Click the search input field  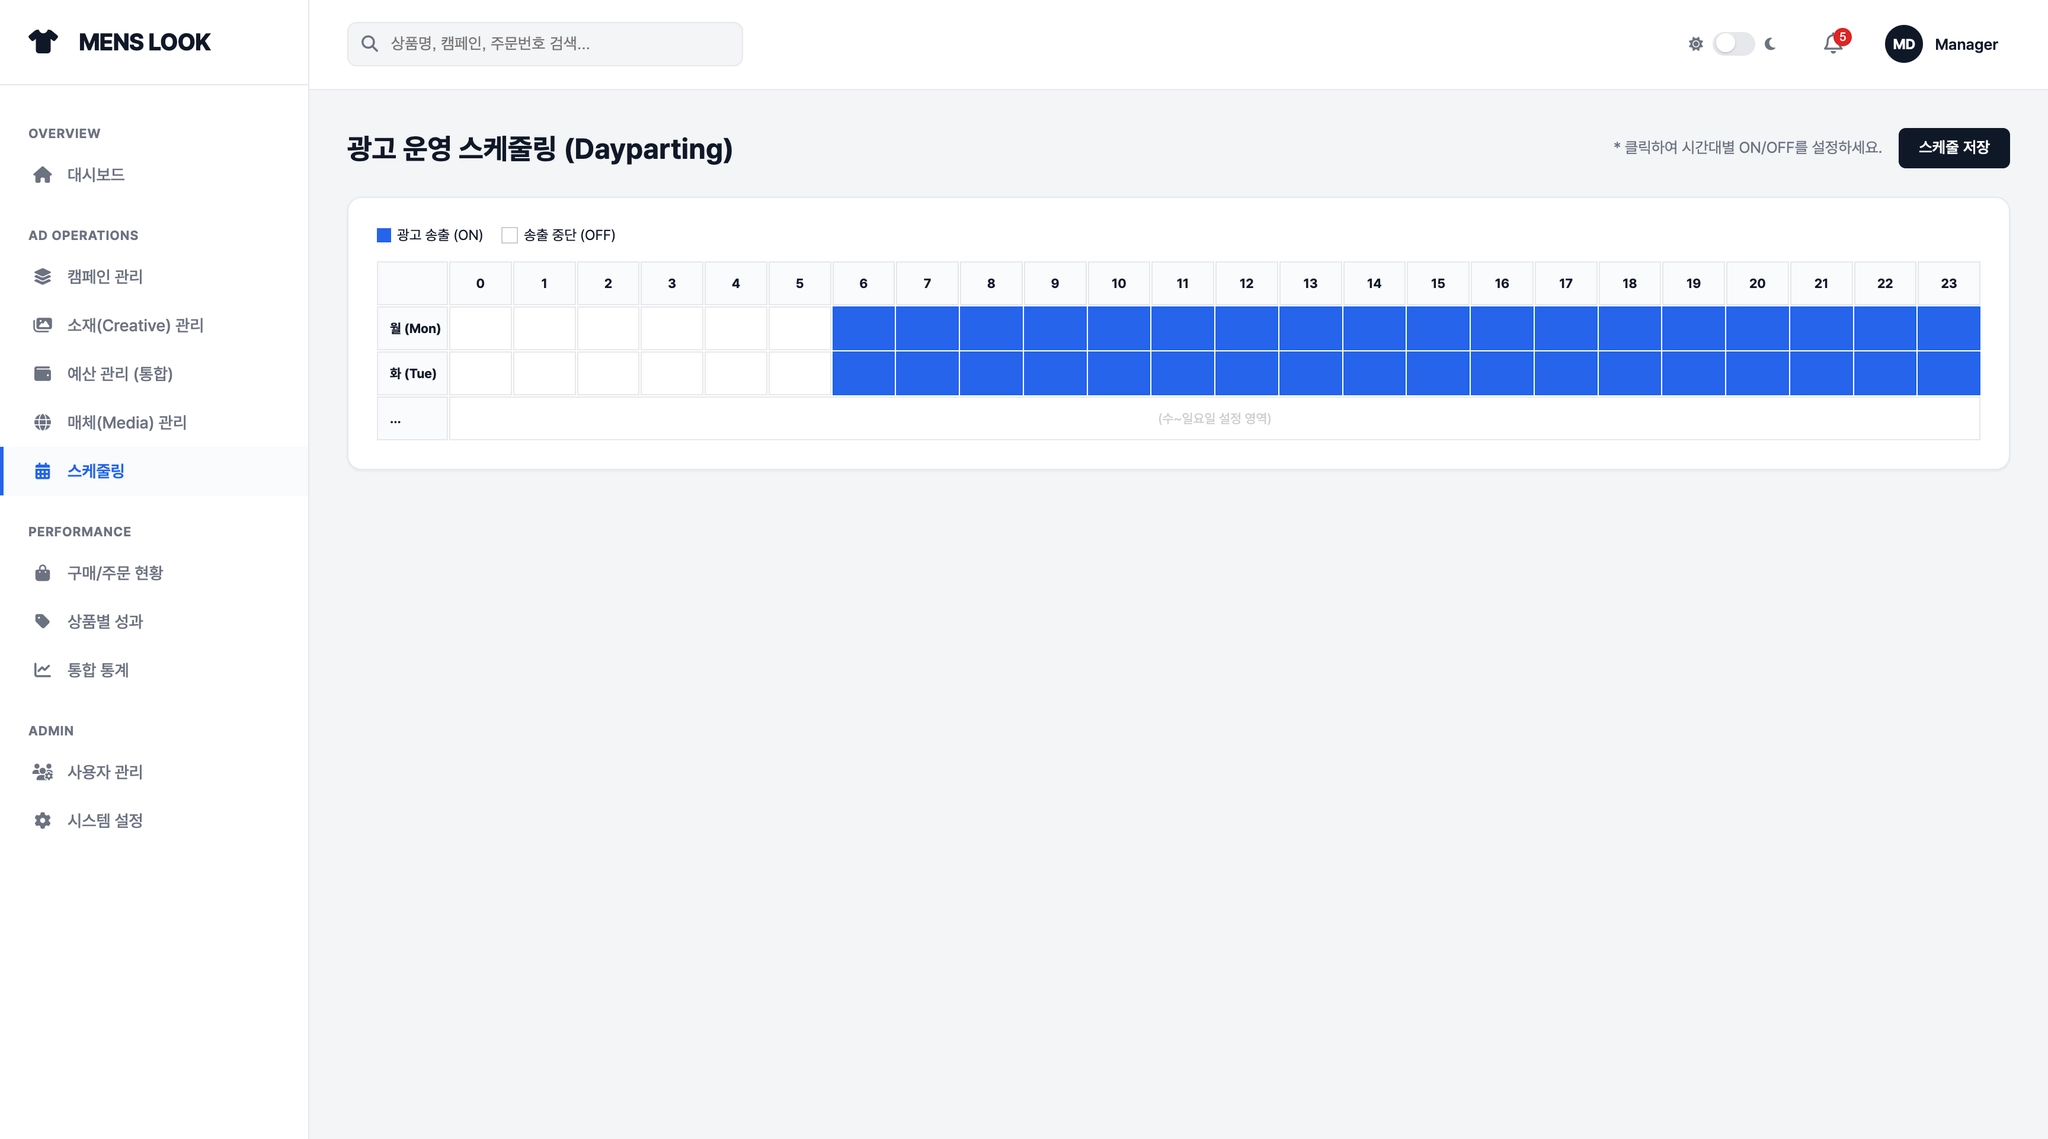coord(545,44)
